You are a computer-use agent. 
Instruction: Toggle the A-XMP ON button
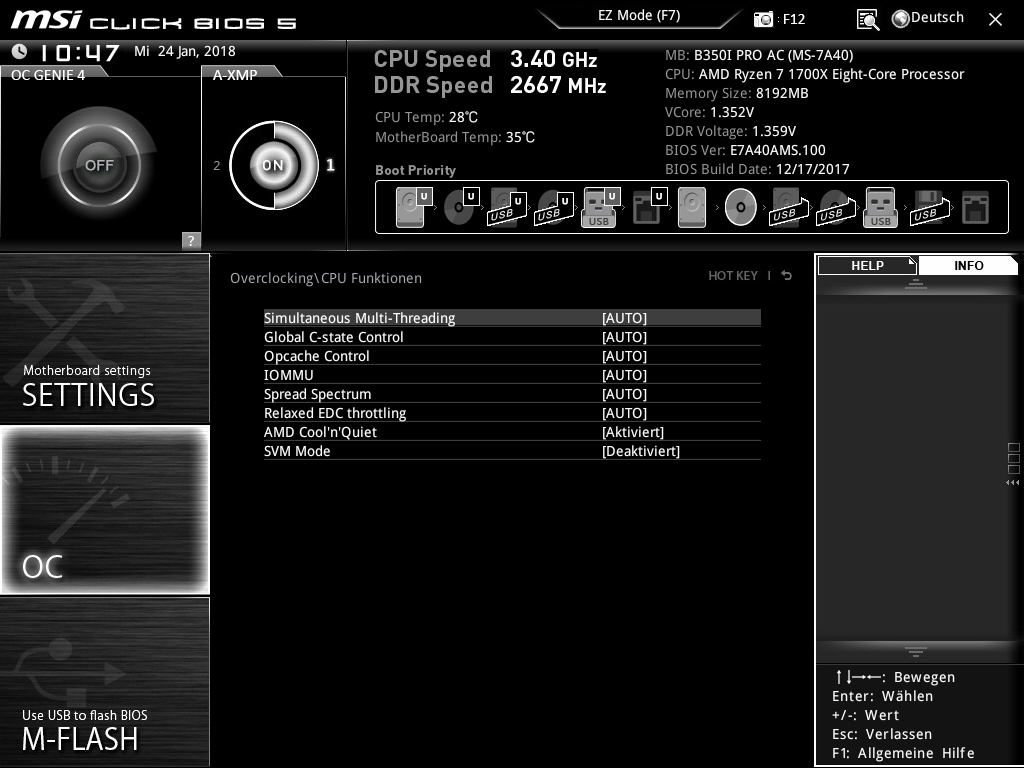click(x=273, y=165)
